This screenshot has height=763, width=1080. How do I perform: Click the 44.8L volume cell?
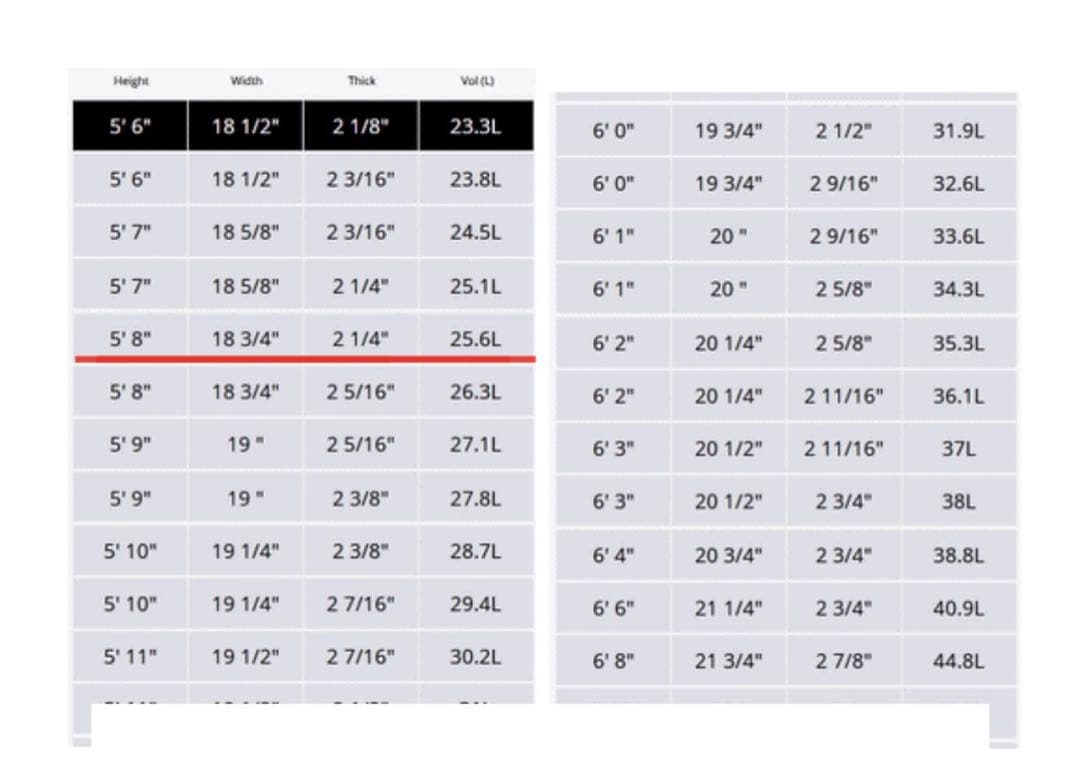point(959,660)
